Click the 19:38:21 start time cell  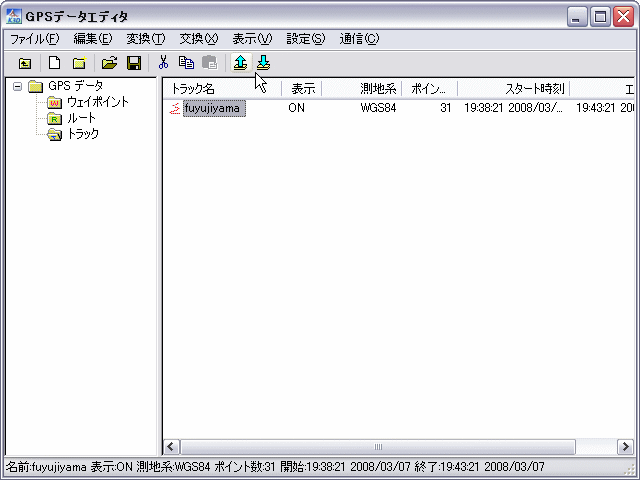513,108
